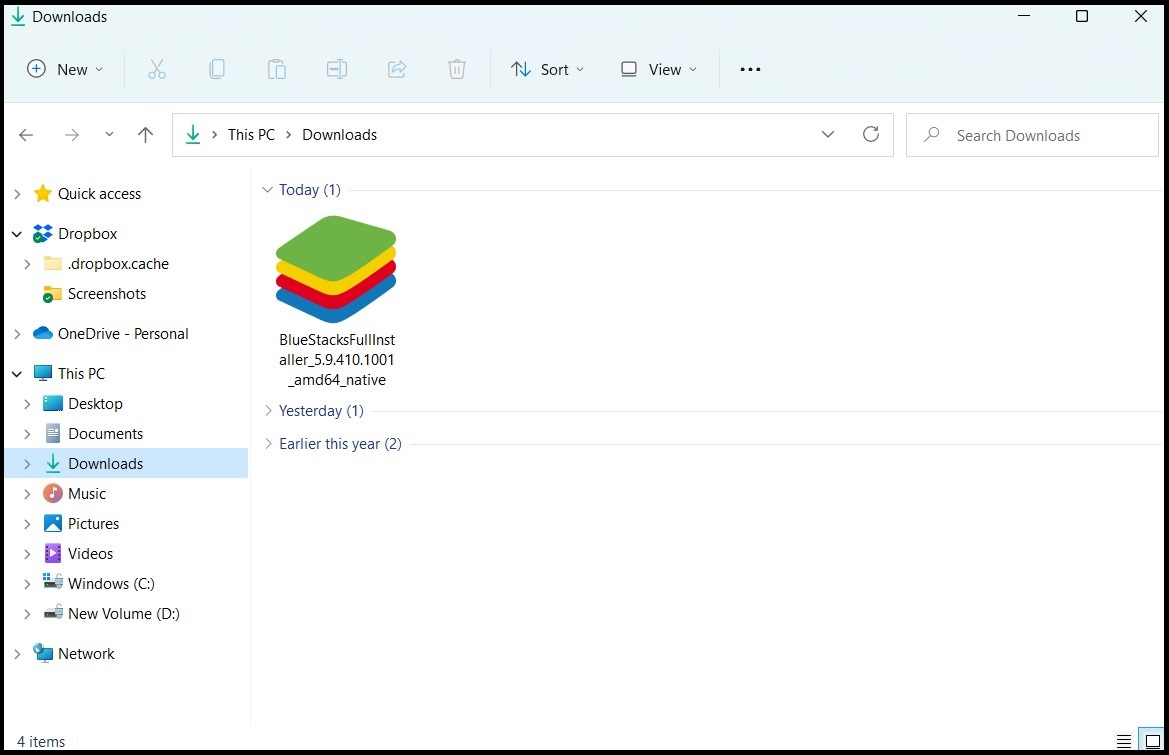The height and width of the screenshot is (755, 1169).
Task: Click the Quick access star icon
Action: pos(43,194)
